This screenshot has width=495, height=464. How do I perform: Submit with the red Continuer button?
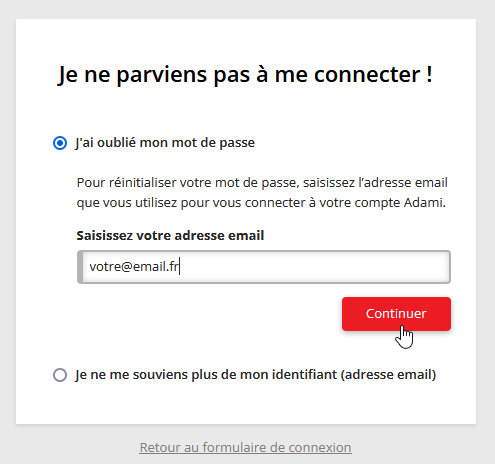396,314
